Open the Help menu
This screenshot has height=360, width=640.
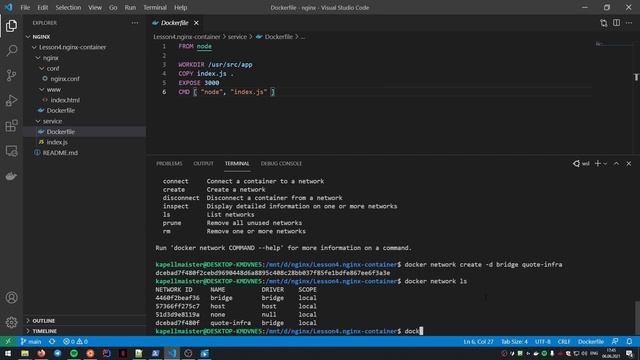point(180,7)
